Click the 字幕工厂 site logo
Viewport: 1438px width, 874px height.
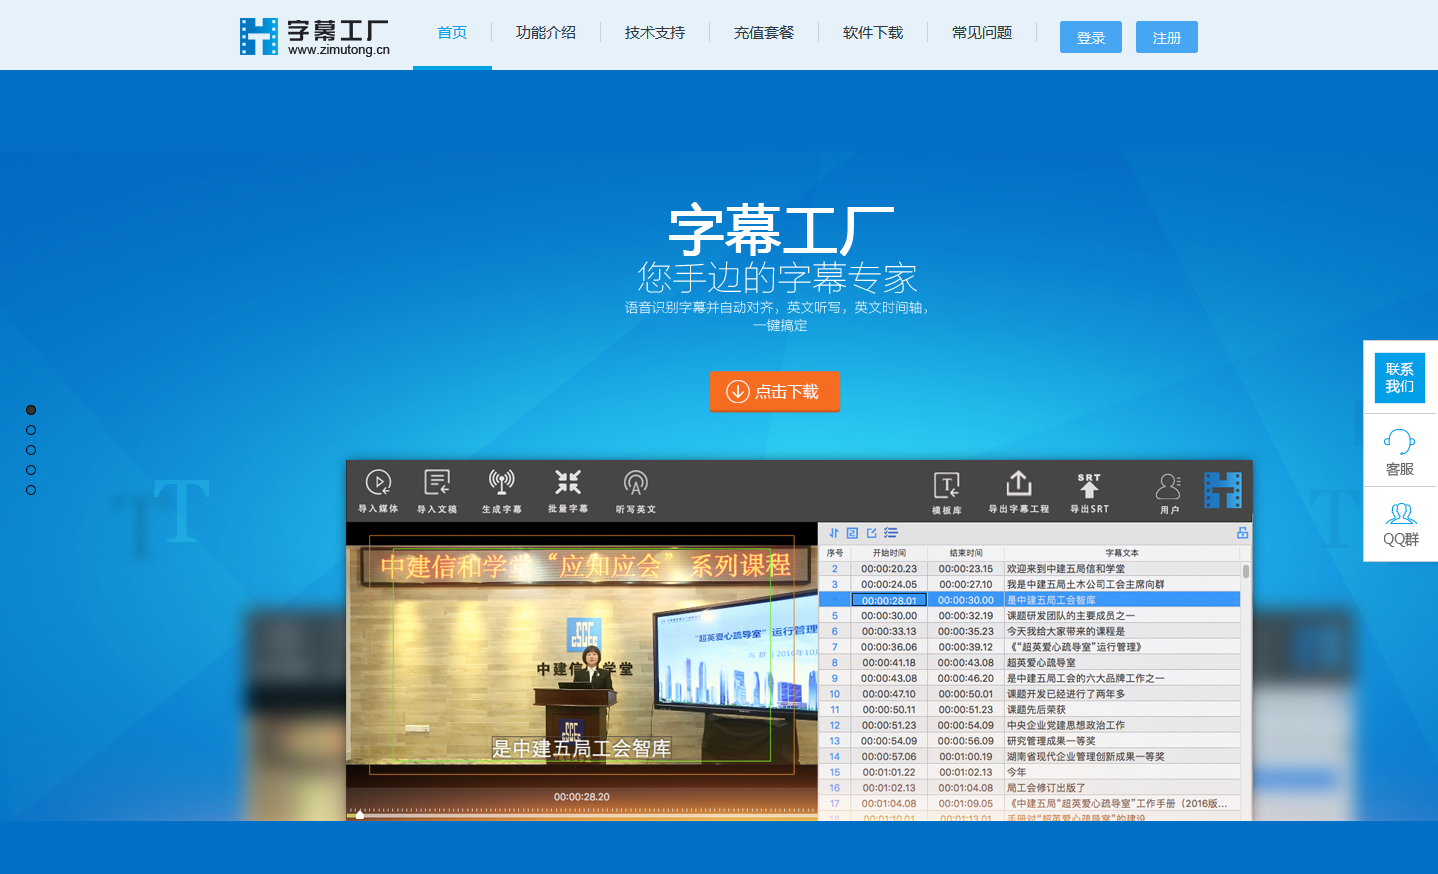pos(315,36)
